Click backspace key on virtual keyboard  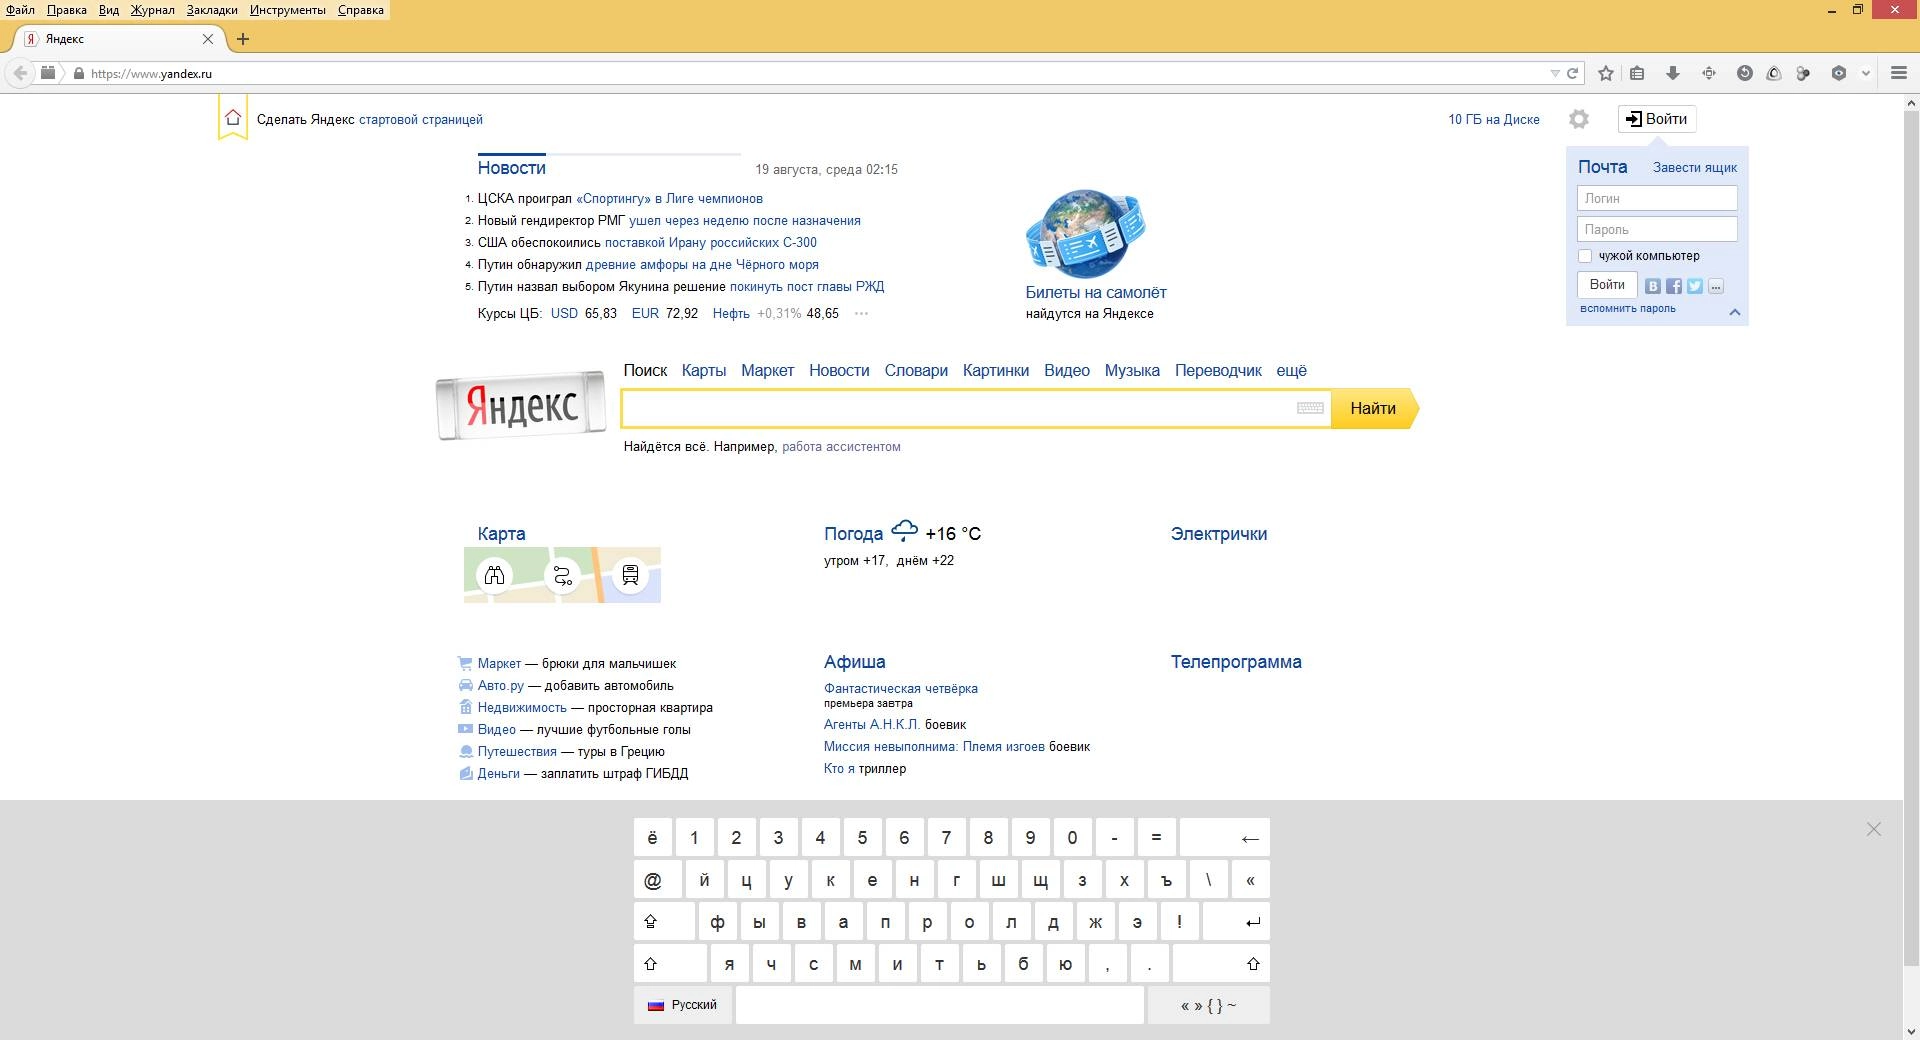click(1225, 838)
